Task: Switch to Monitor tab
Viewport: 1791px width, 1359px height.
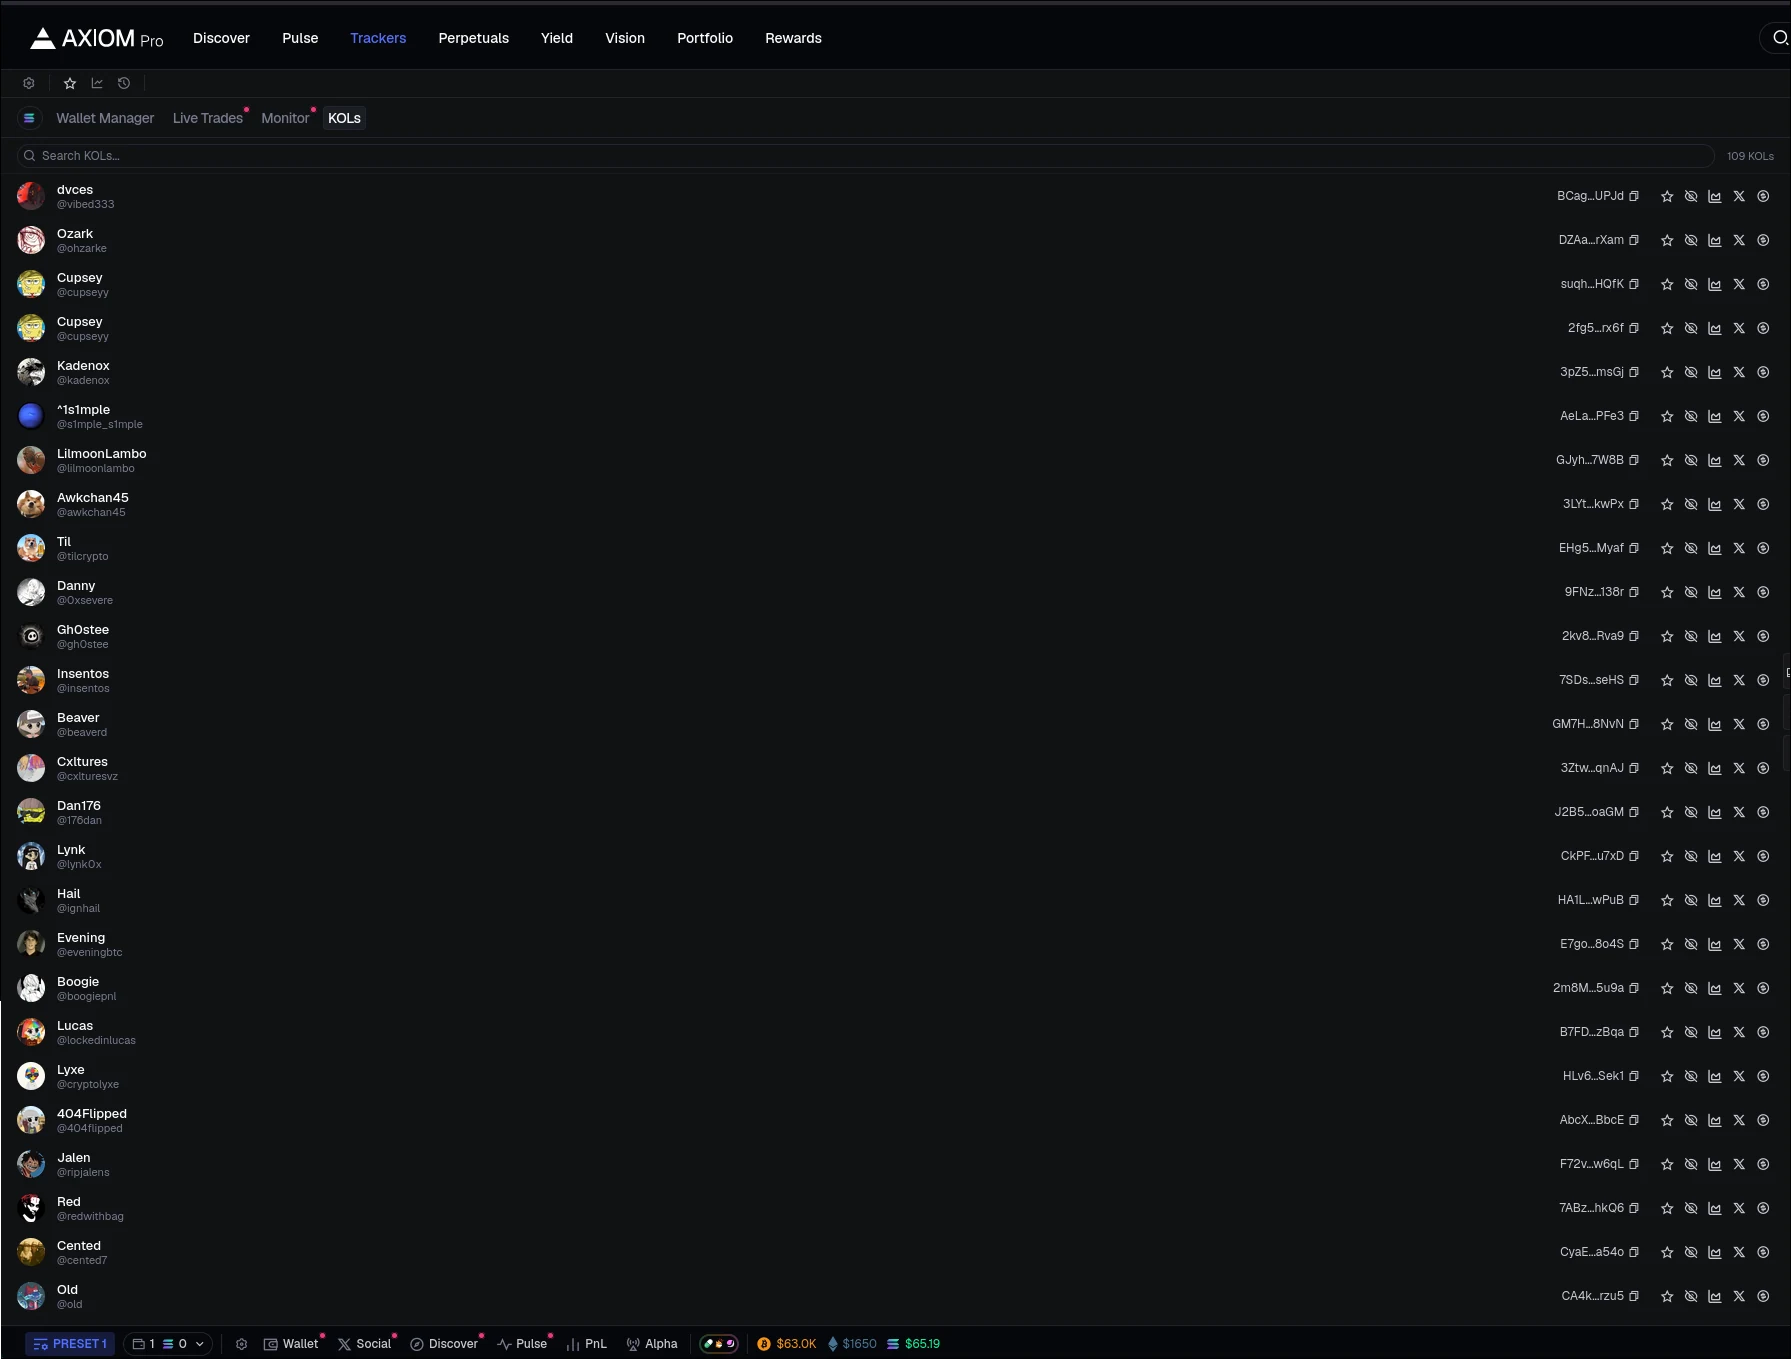Action: point(285,118)
